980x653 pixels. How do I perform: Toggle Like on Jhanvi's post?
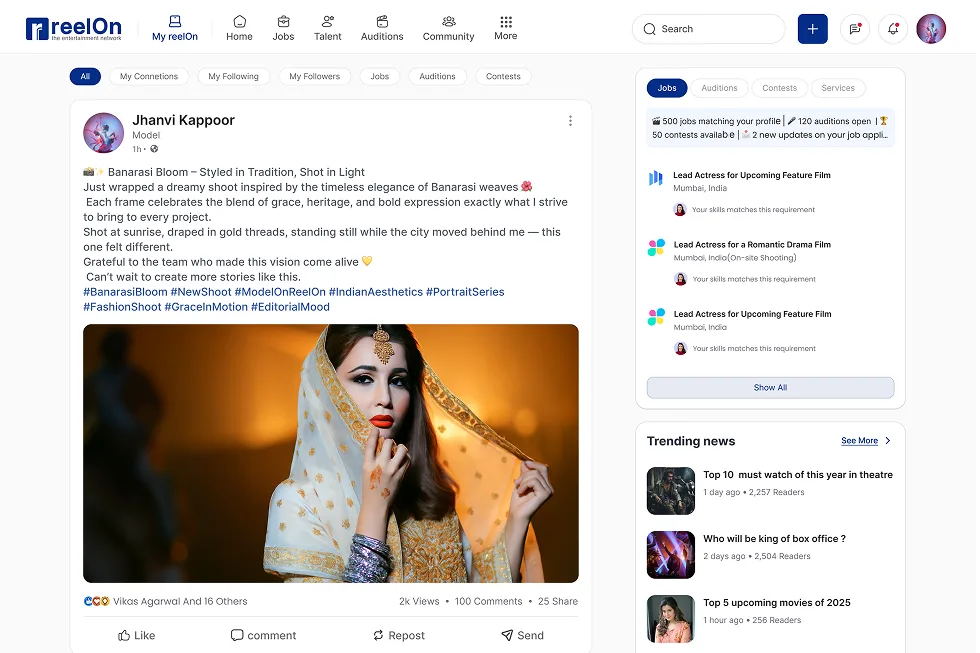(x=137, y=635)
